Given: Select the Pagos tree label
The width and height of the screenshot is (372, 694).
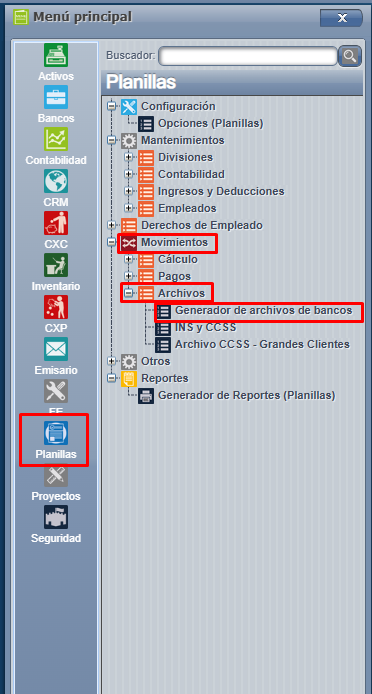Looking at the screenshot, I should pos(174,276).
